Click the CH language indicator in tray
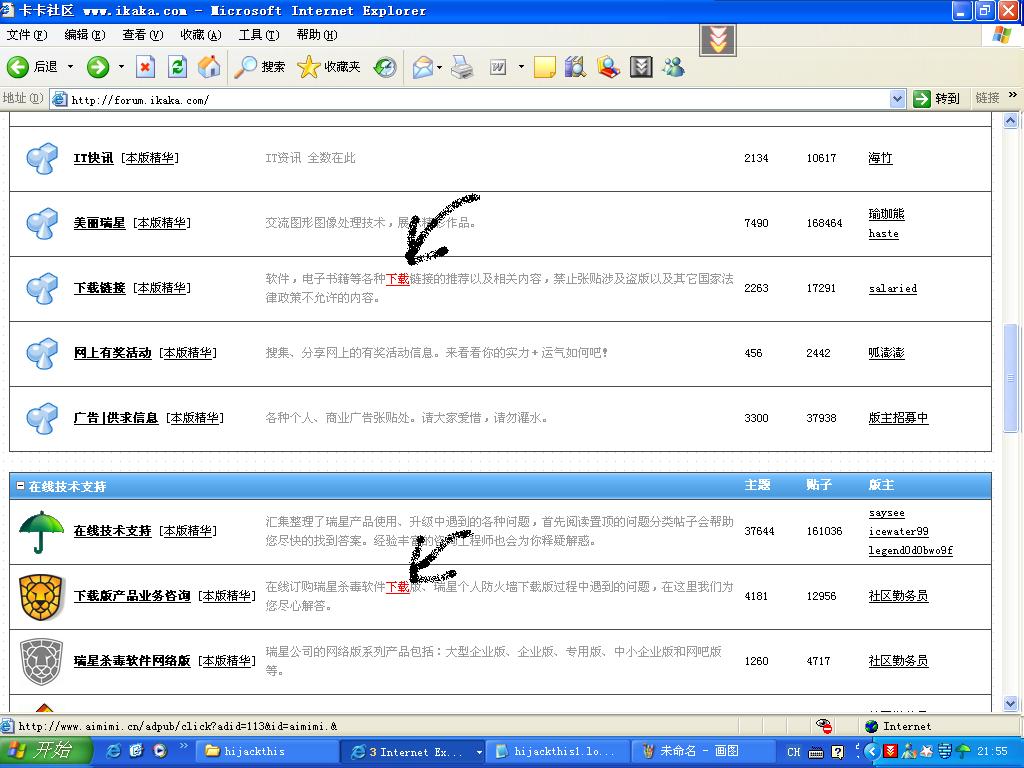 [x=793, y=752]
